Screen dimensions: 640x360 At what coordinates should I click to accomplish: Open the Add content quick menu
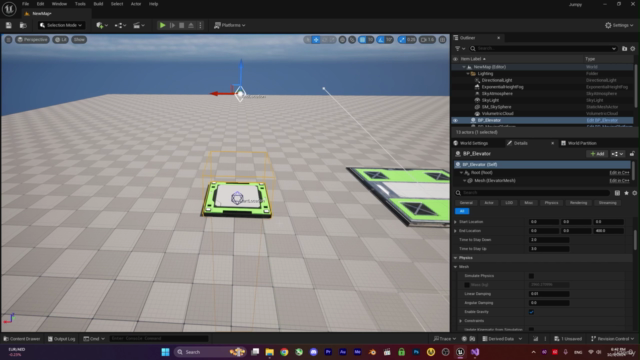102,25
